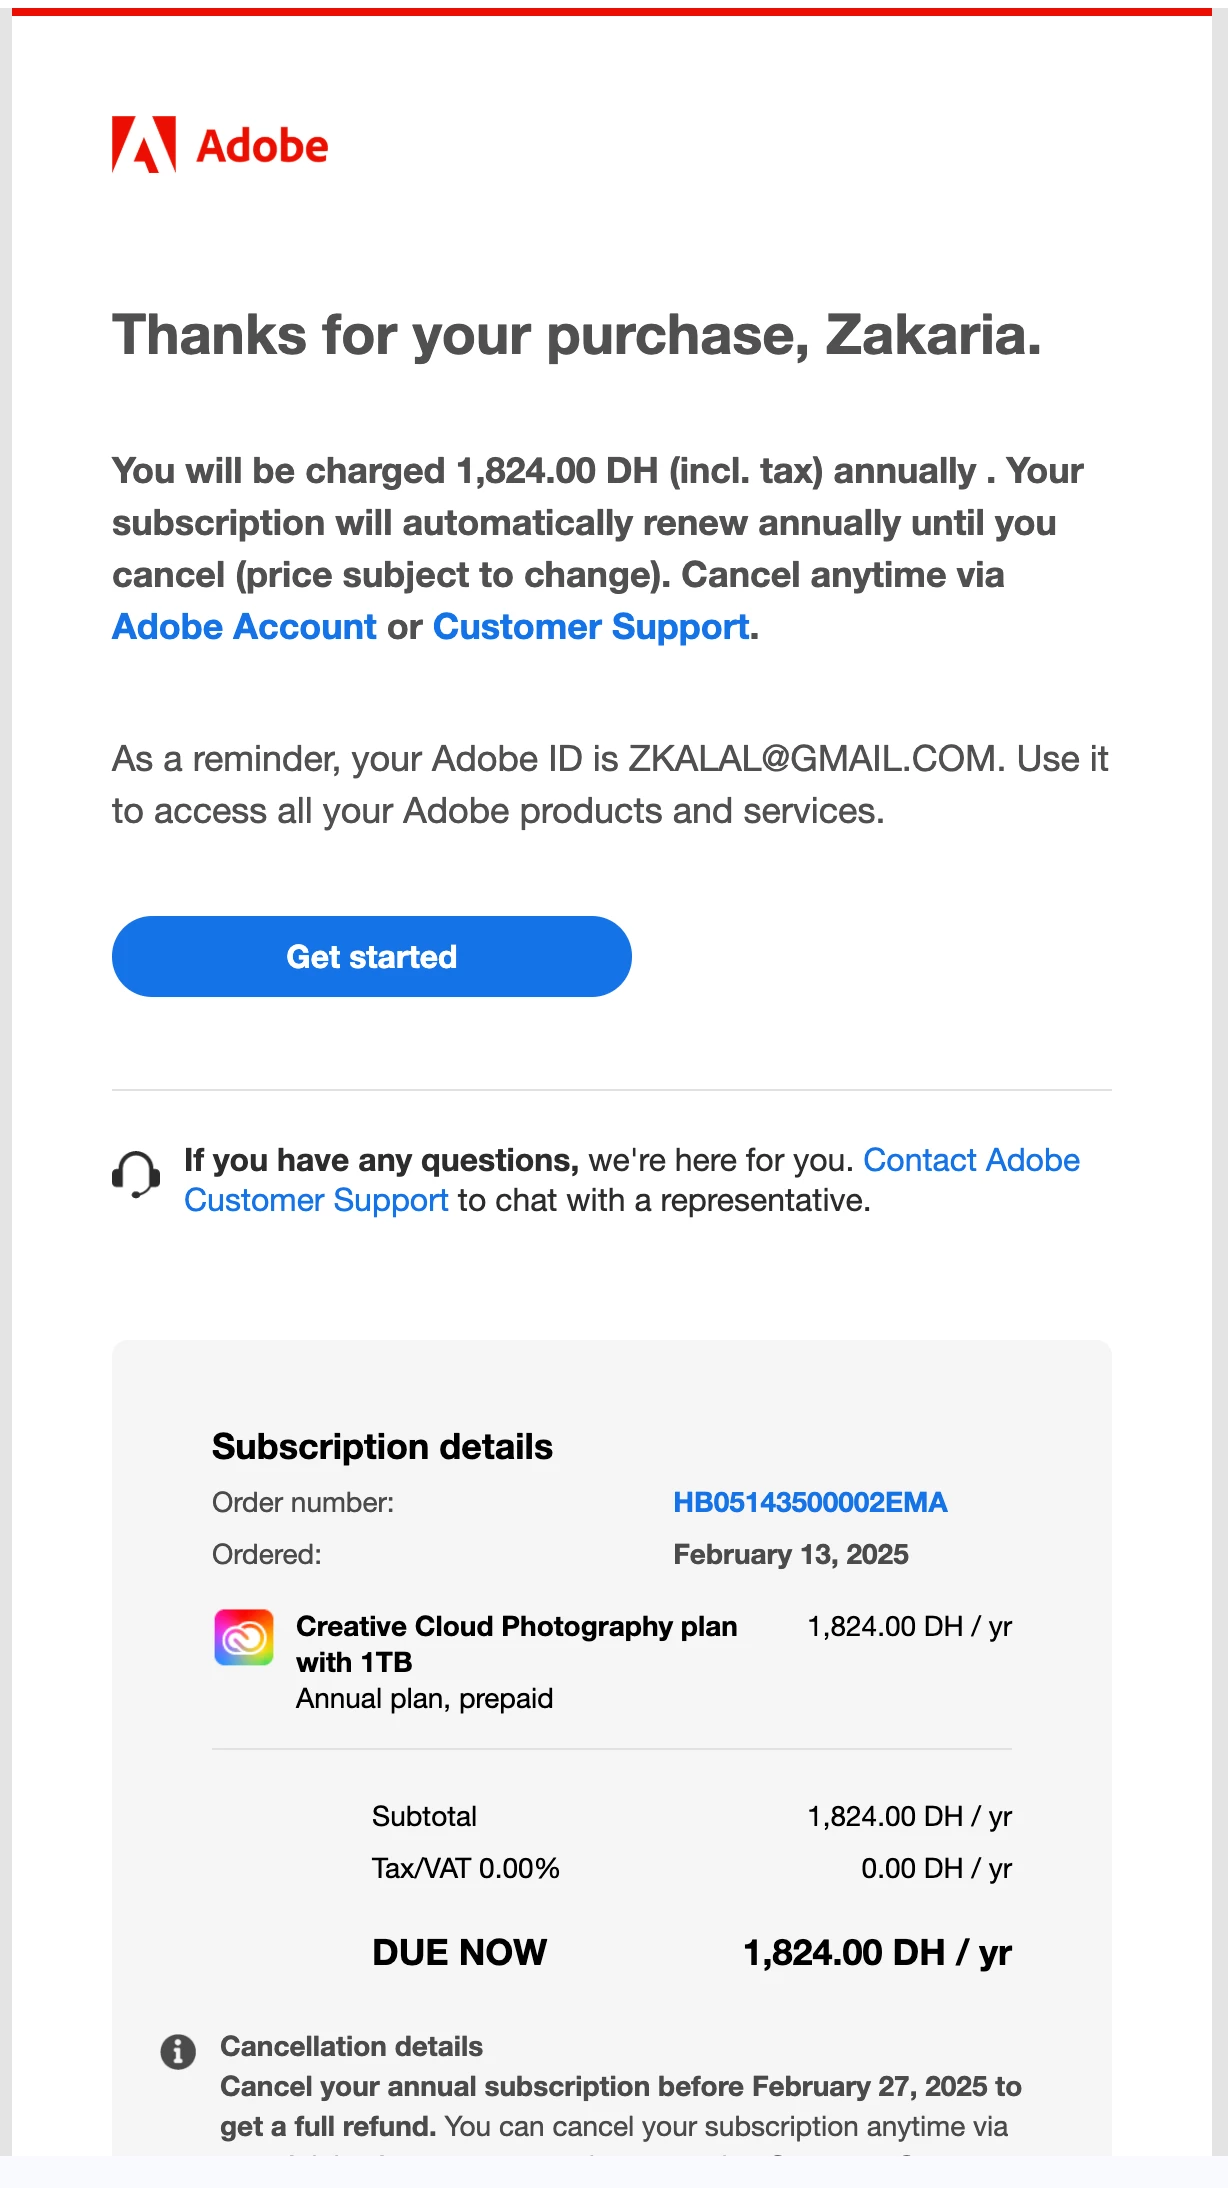
Task: Click the ZKALAL@GMAIL.COM Adobe ID text
Action: (x=814, y=759)
